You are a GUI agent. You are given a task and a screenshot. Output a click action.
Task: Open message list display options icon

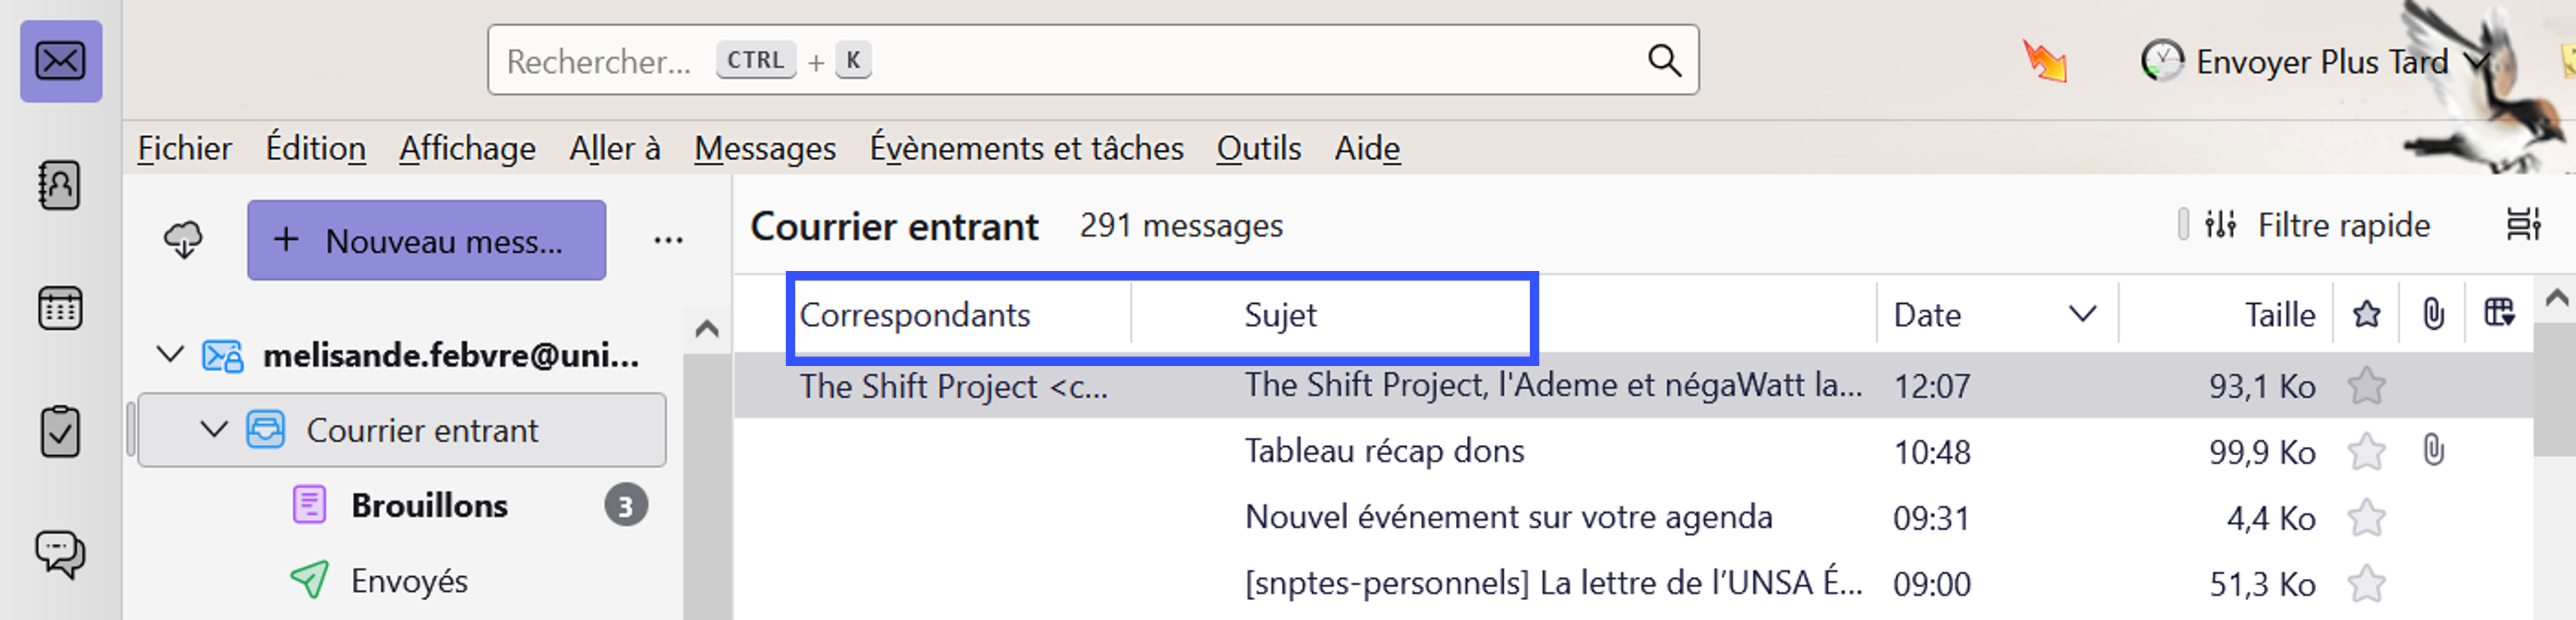point(2523,225)
